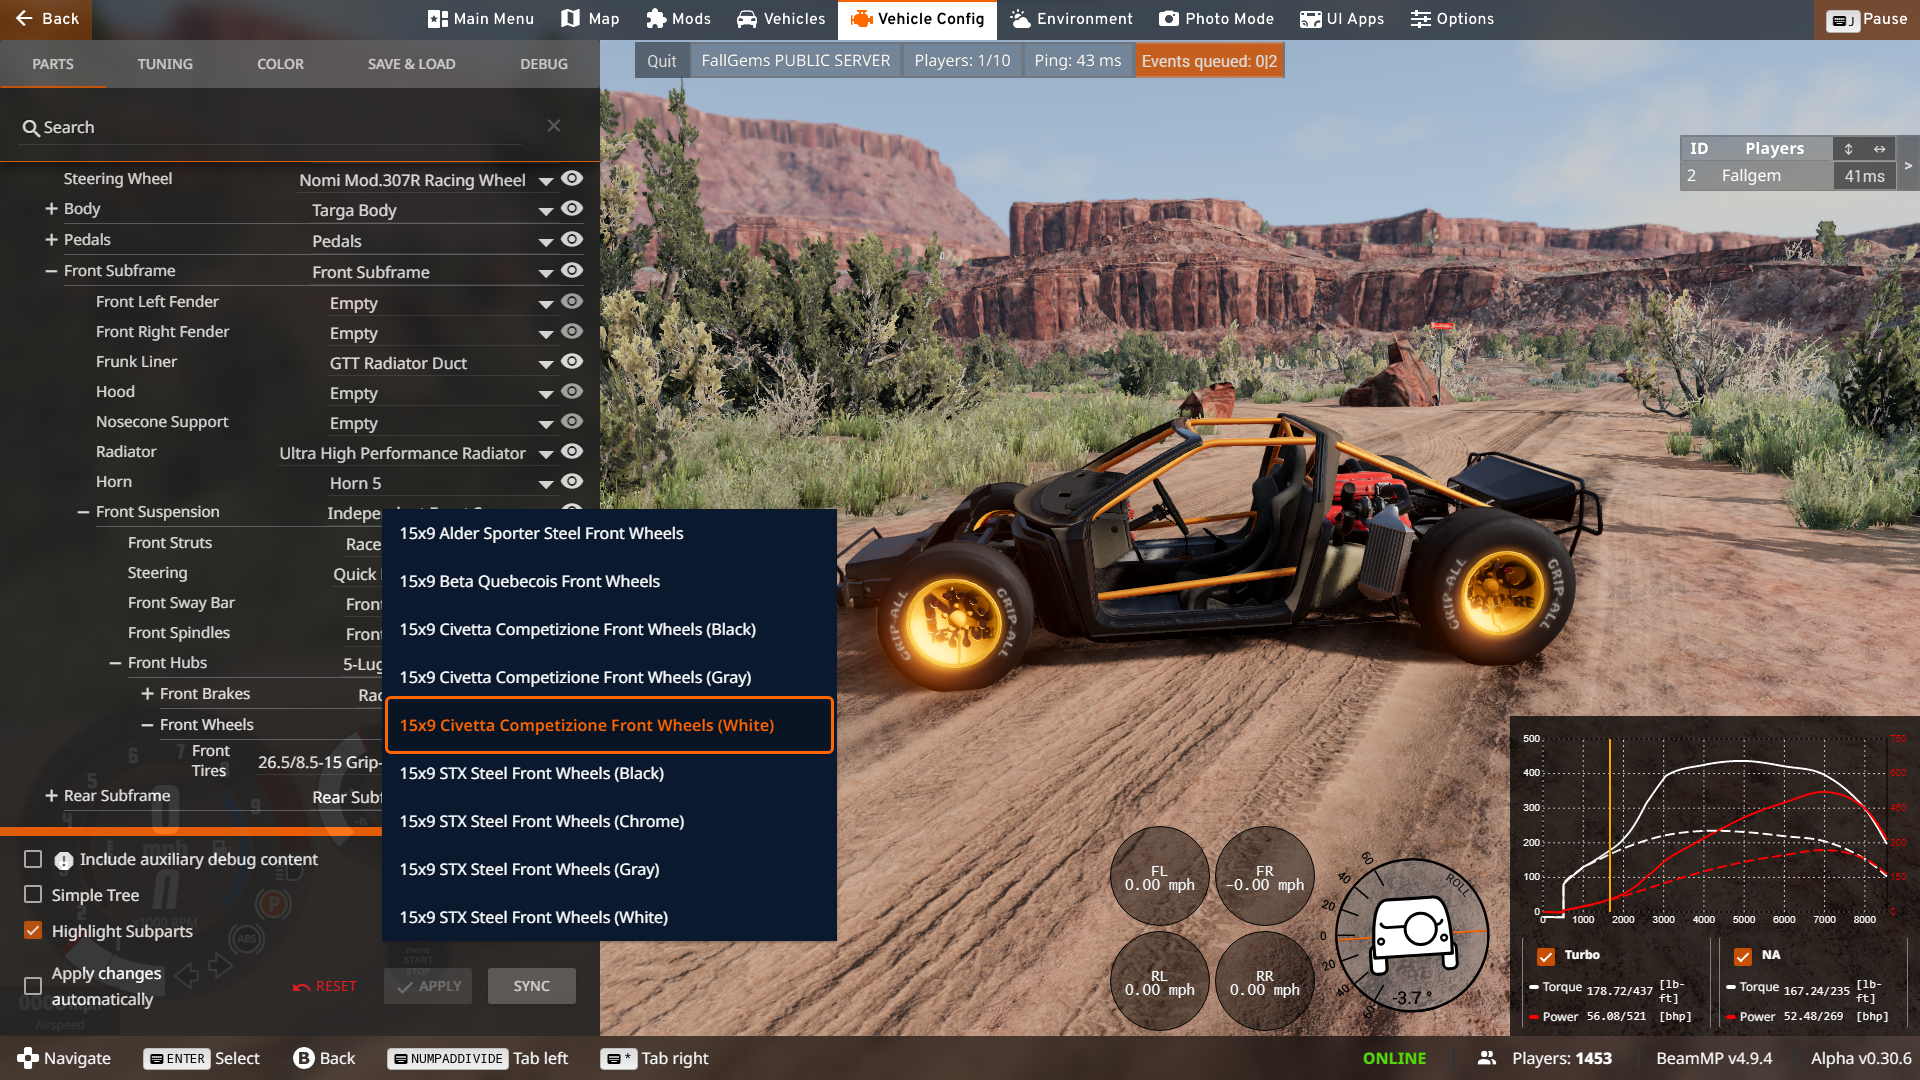
Task: Open Steering Wheel part dropdown
Action: pos(425,180)
